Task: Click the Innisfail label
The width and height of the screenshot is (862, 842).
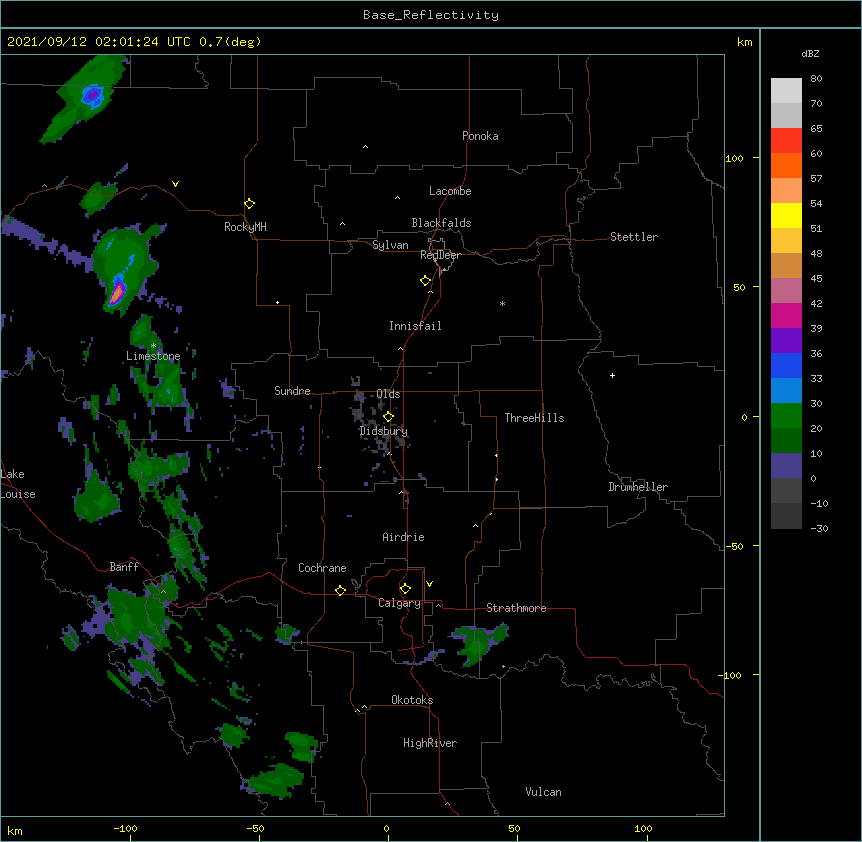Action: pyautogui.click(x=415, y=326)
